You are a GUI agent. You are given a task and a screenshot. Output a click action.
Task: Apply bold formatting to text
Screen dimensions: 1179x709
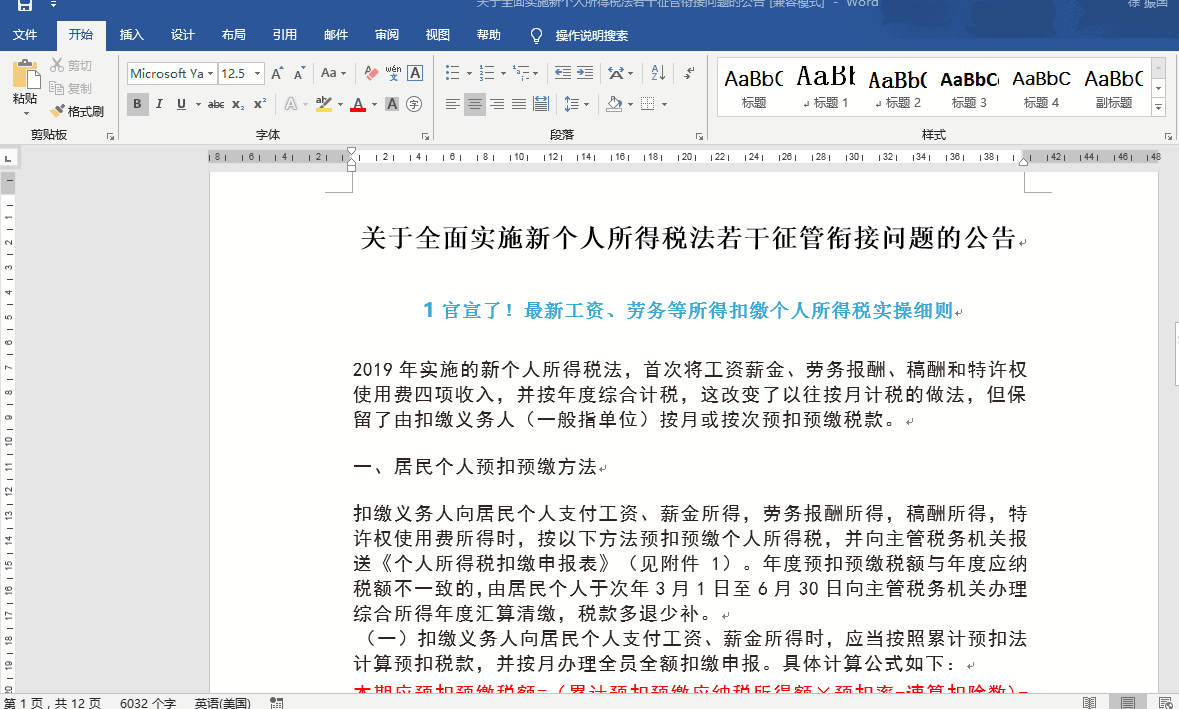137,103
